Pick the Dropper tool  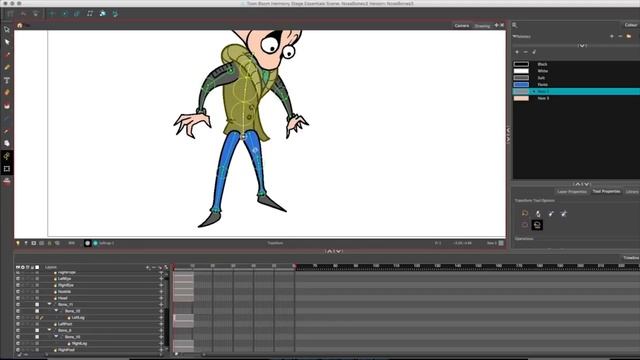tap(7, 131)
